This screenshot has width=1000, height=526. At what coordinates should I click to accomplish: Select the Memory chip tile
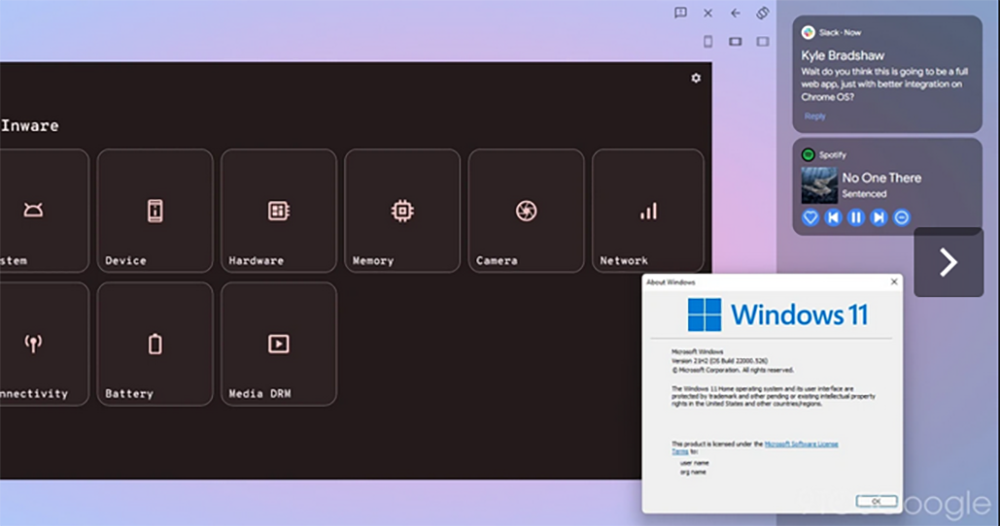pos(402,211)
